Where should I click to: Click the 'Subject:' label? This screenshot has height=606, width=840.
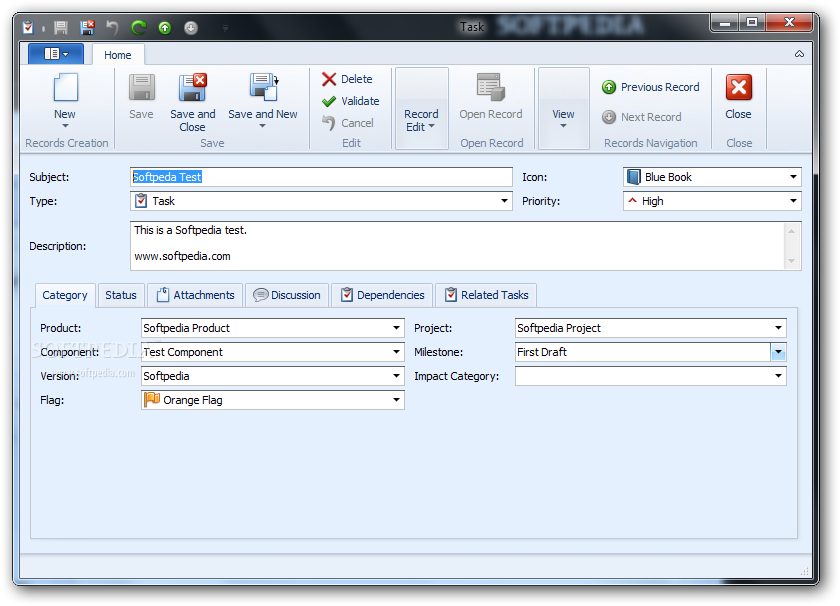pyautogui.click(x=49, y=177)
